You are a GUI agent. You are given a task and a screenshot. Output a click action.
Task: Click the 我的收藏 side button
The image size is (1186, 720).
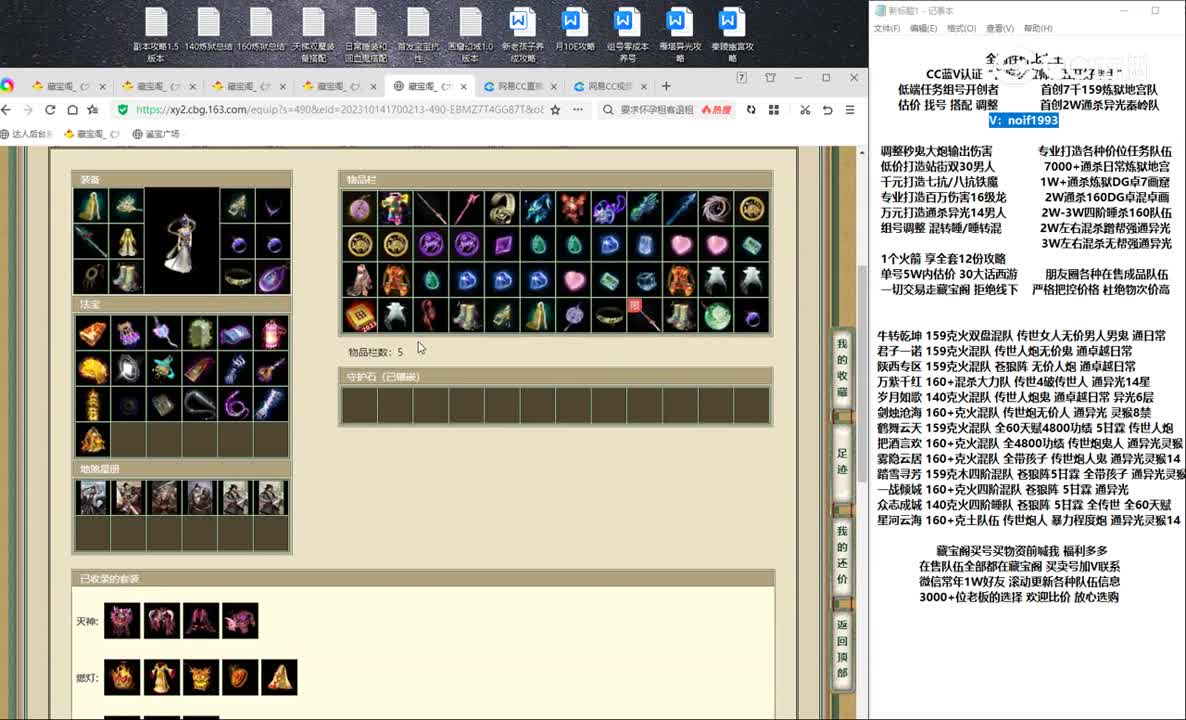click(842, 368)
